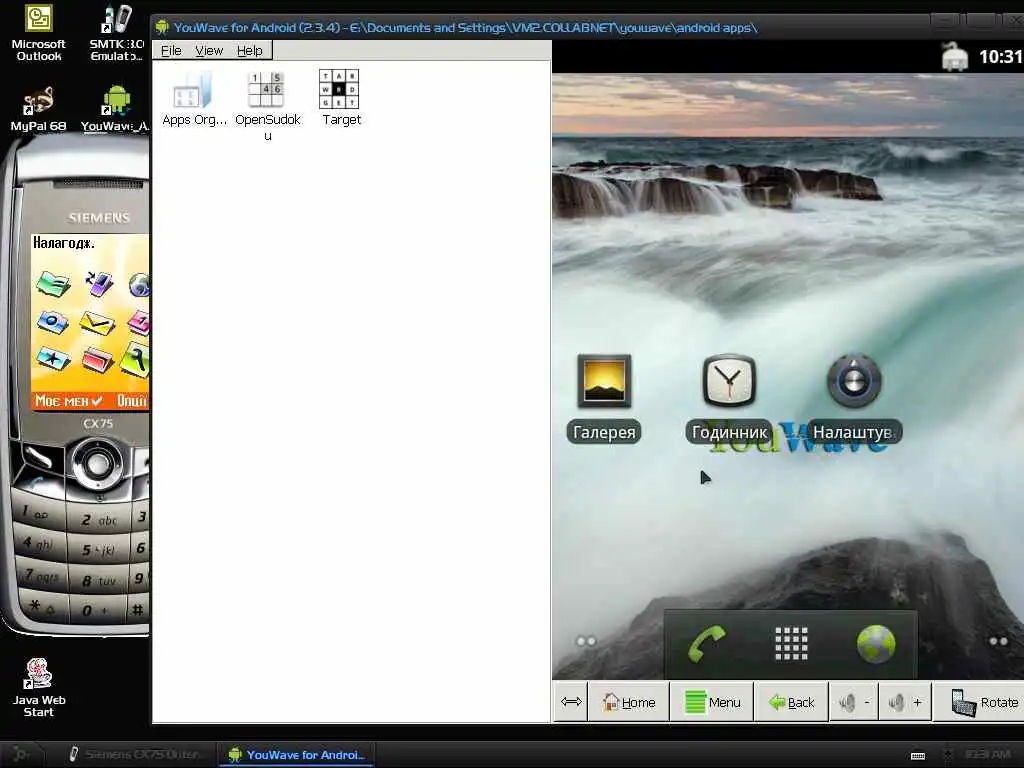Tap the left home-screen page dots
1024x768 pixels.
pos(586,641)
